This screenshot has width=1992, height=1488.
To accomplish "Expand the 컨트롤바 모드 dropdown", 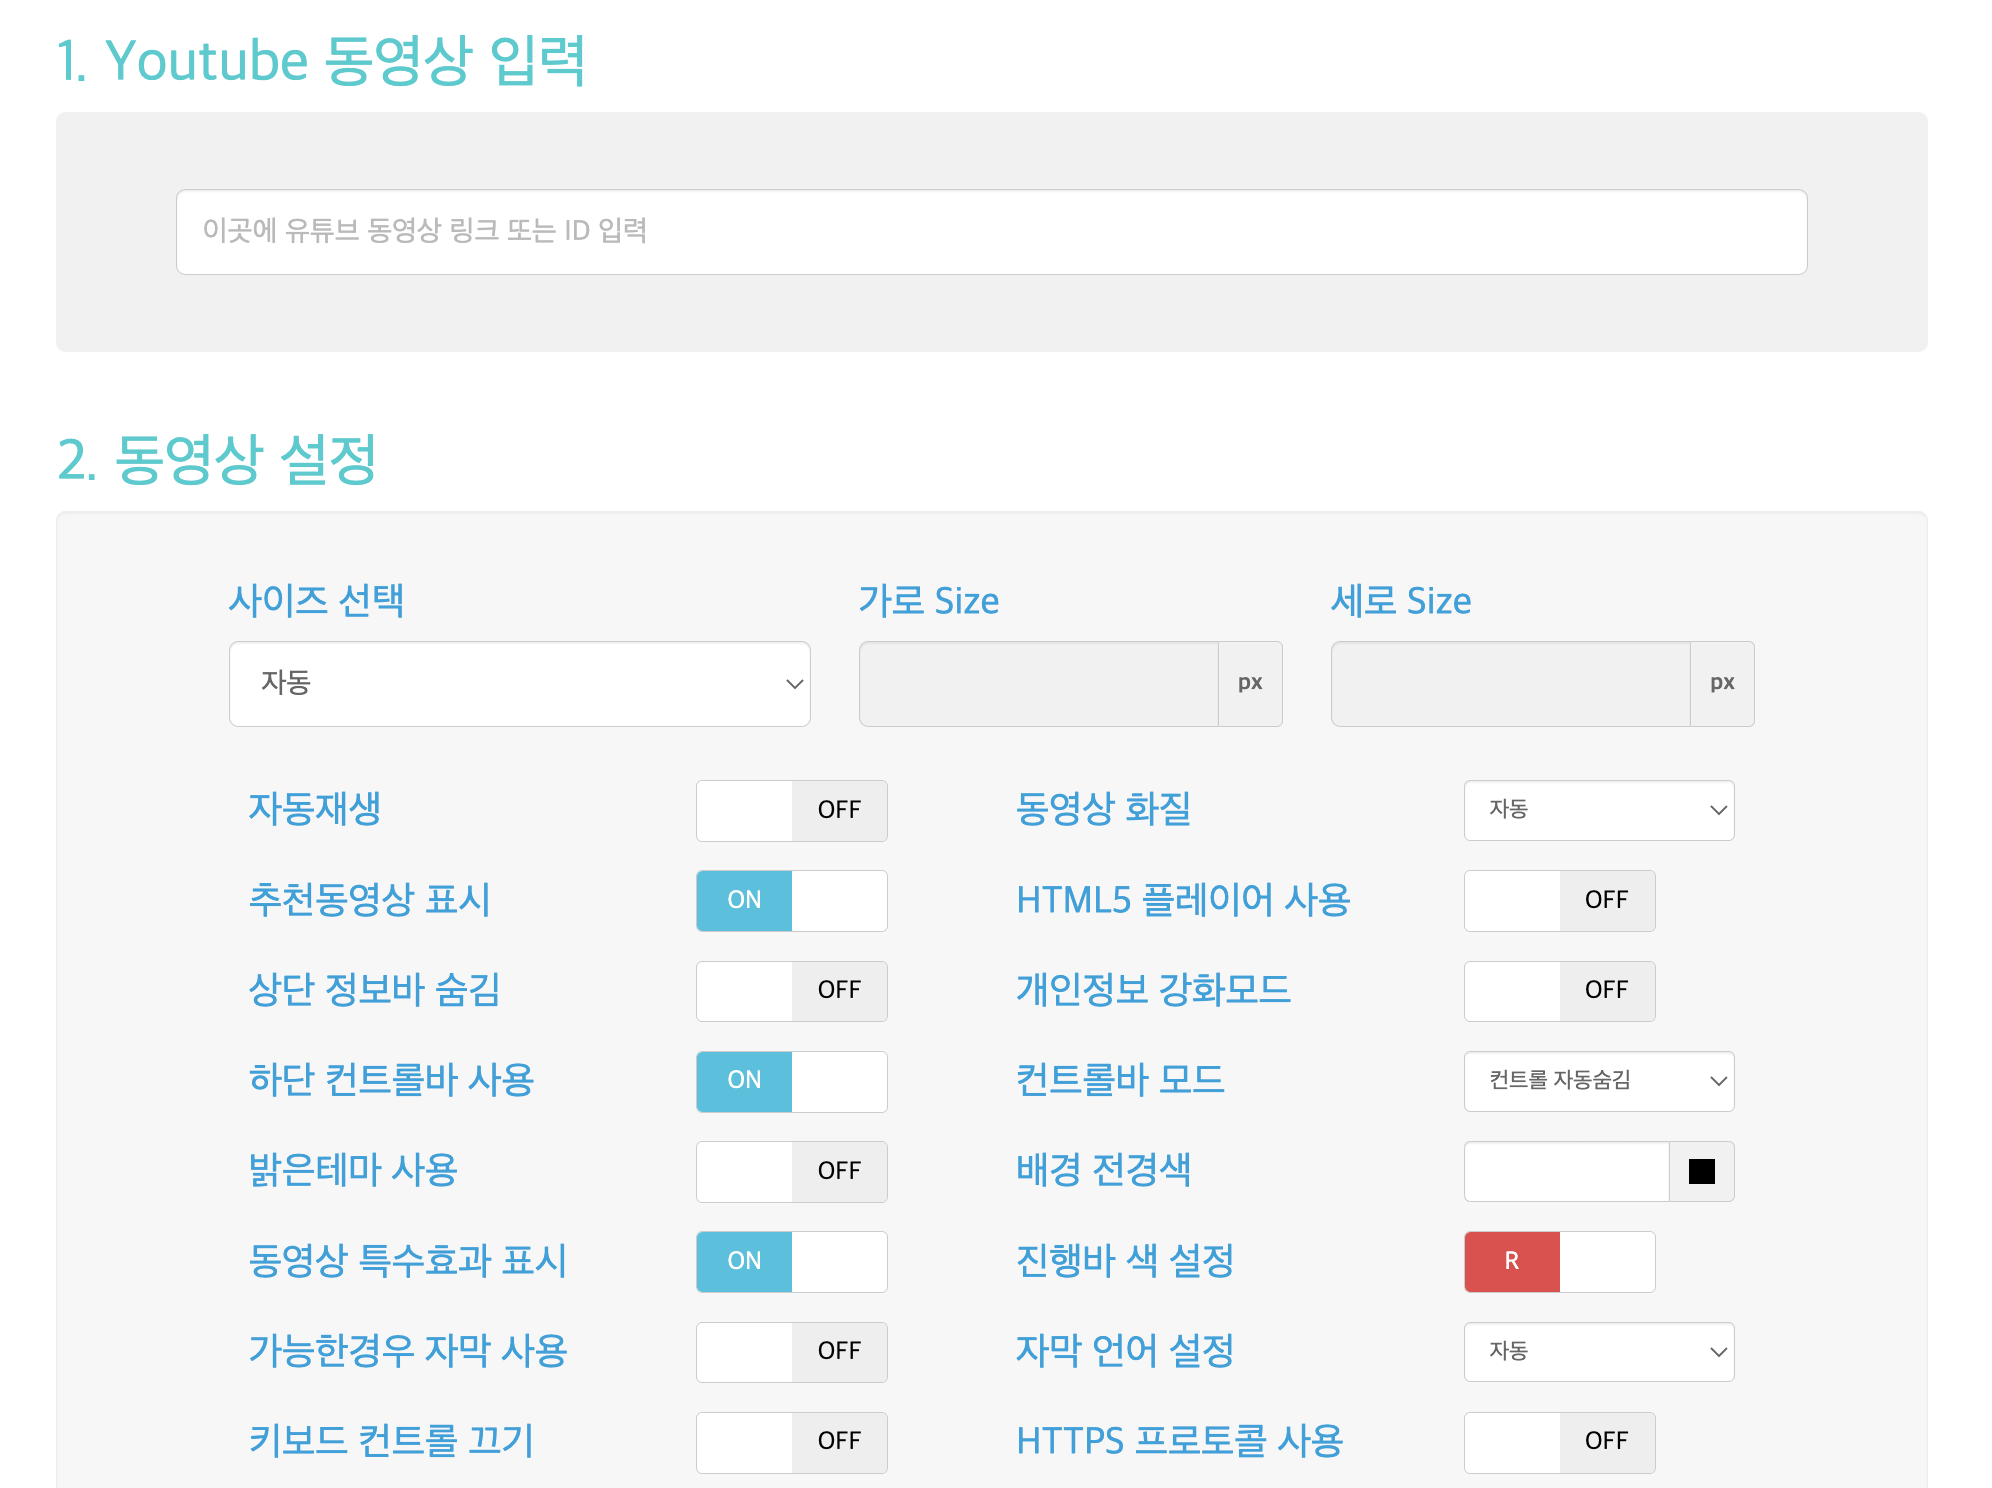I will (x=1598, y=1081).
